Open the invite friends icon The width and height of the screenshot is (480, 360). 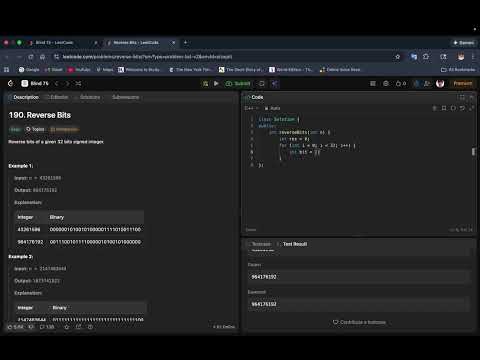(427, 84)
